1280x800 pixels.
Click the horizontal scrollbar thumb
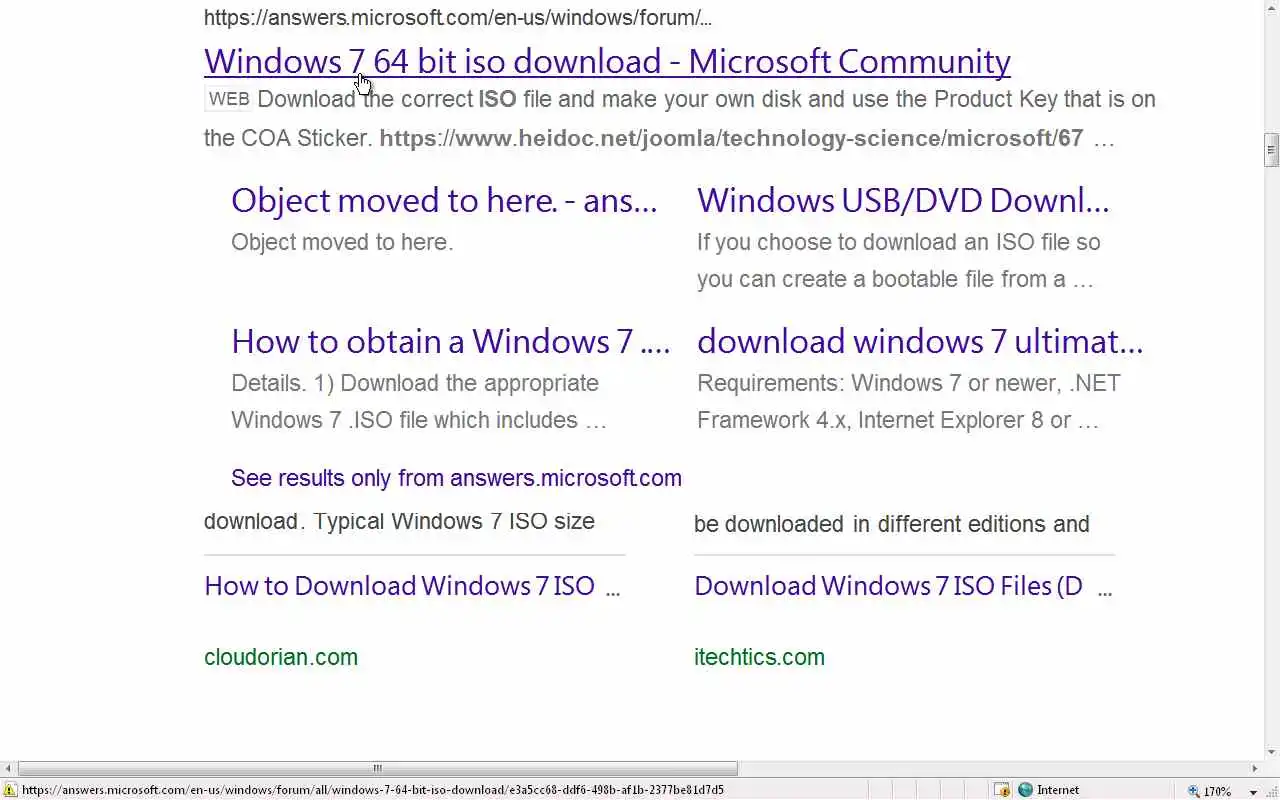click(377, 768)
